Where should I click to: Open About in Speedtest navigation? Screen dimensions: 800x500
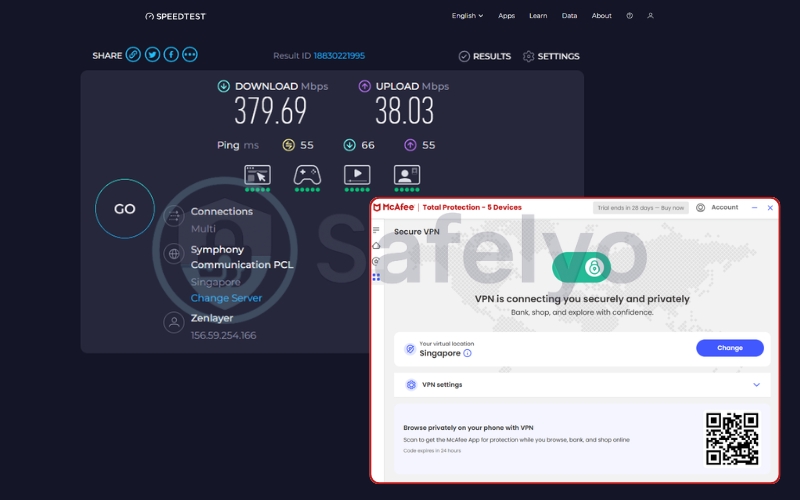tap(602, 16)
